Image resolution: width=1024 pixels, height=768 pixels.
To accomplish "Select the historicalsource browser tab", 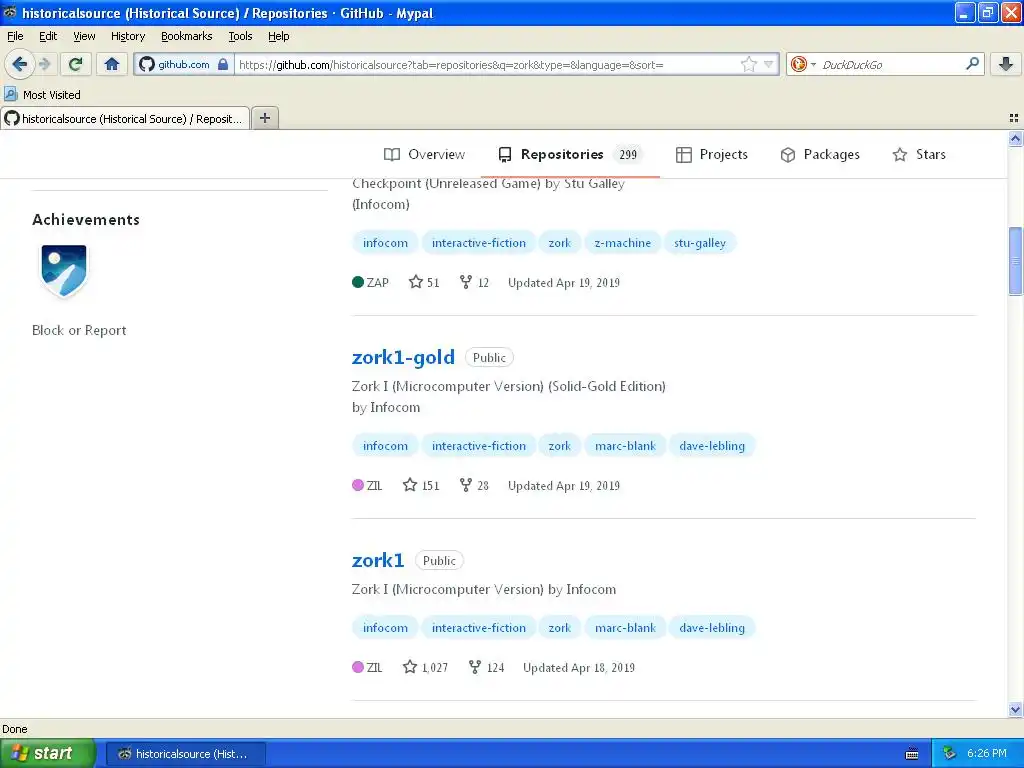I will pos(125,118).
